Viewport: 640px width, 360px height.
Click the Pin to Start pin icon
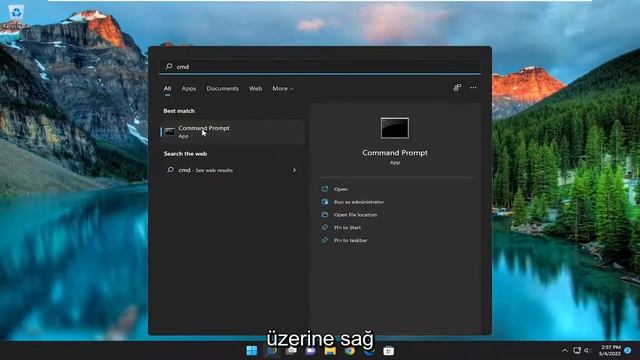pos(325,227)
